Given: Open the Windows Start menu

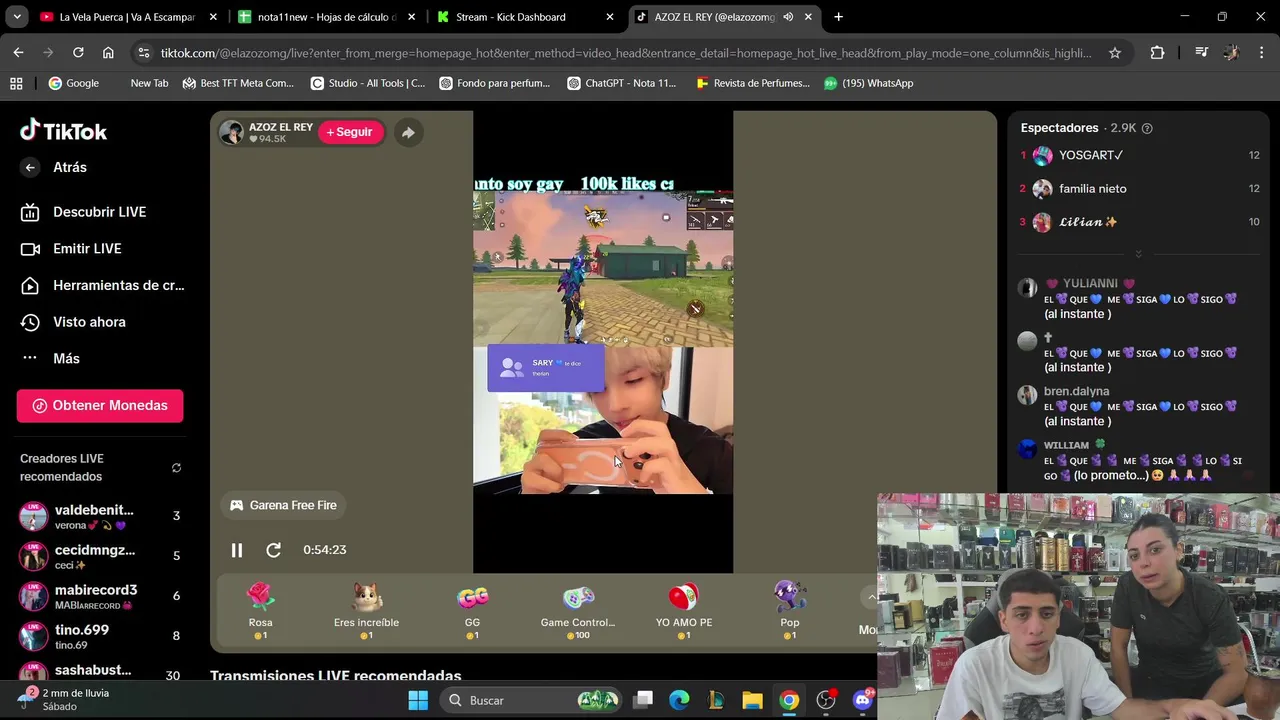Looking at the screenshot, I should point(418,700).
